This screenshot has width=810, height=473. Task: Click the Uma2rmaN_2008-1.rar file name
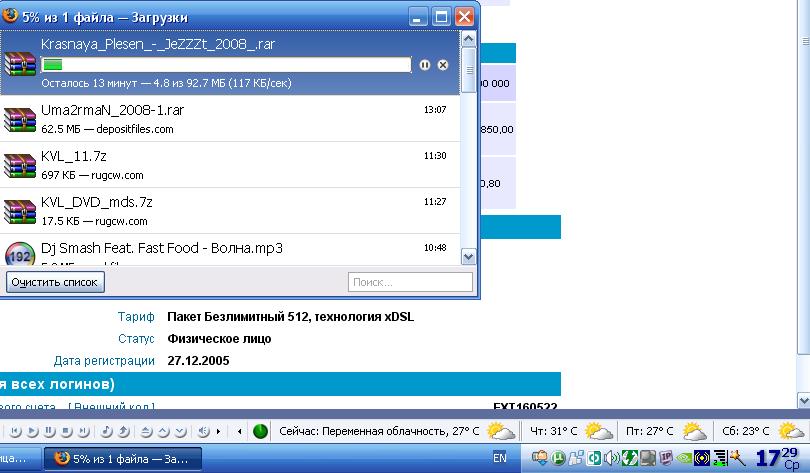112,110
